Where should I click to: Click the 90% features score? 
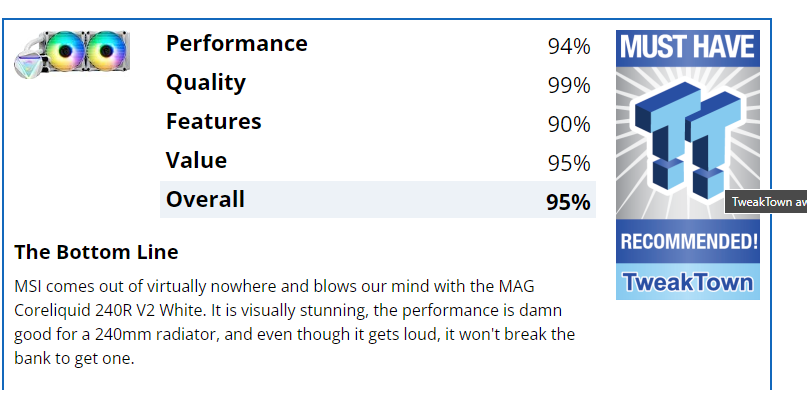(569, 125)
